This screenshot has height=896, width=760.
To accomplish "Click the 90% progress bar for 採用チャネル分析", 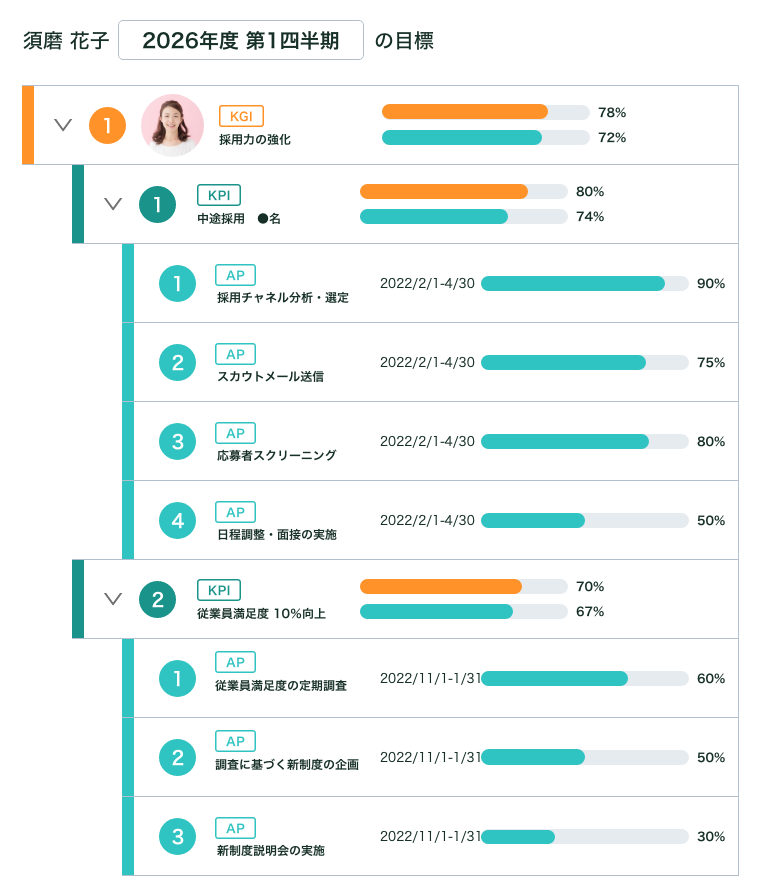I will pyautogui.click(x=584, y=284).
